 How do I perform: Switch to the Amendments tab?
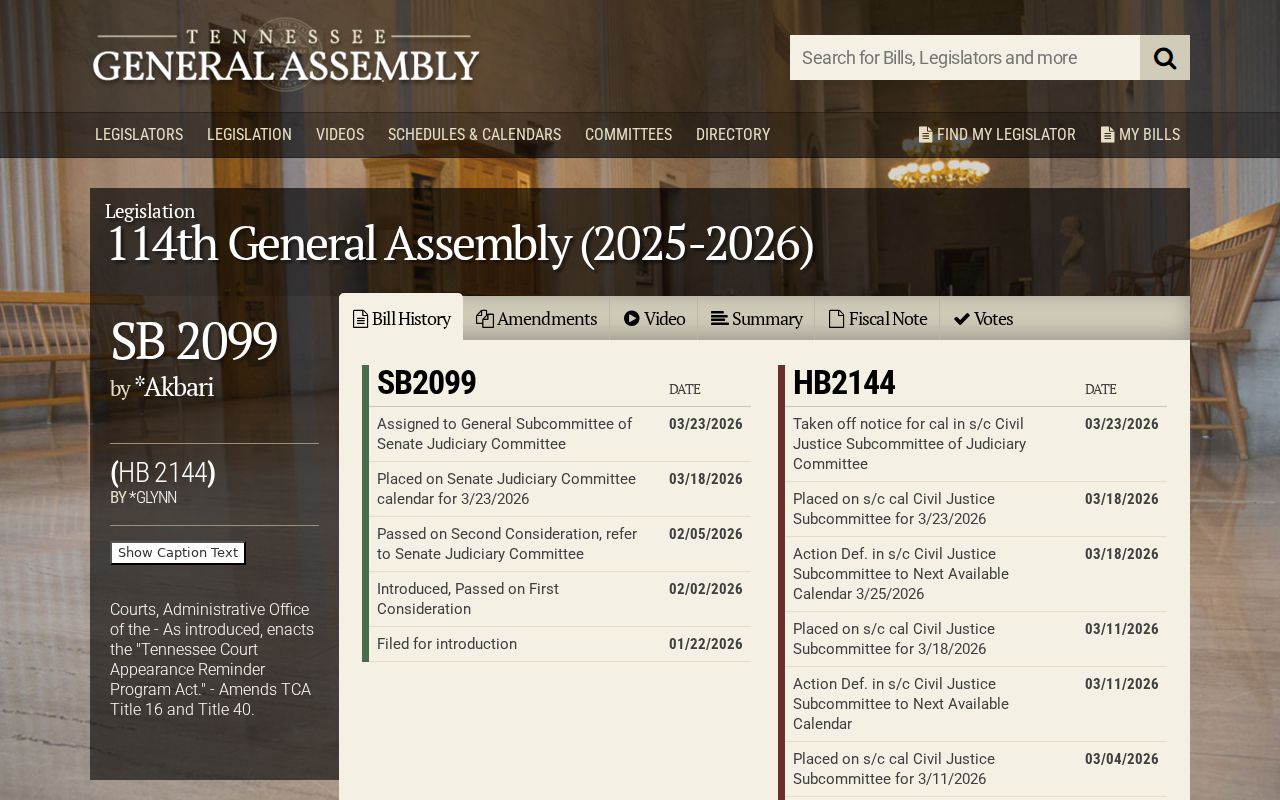[x=536, y=318]
